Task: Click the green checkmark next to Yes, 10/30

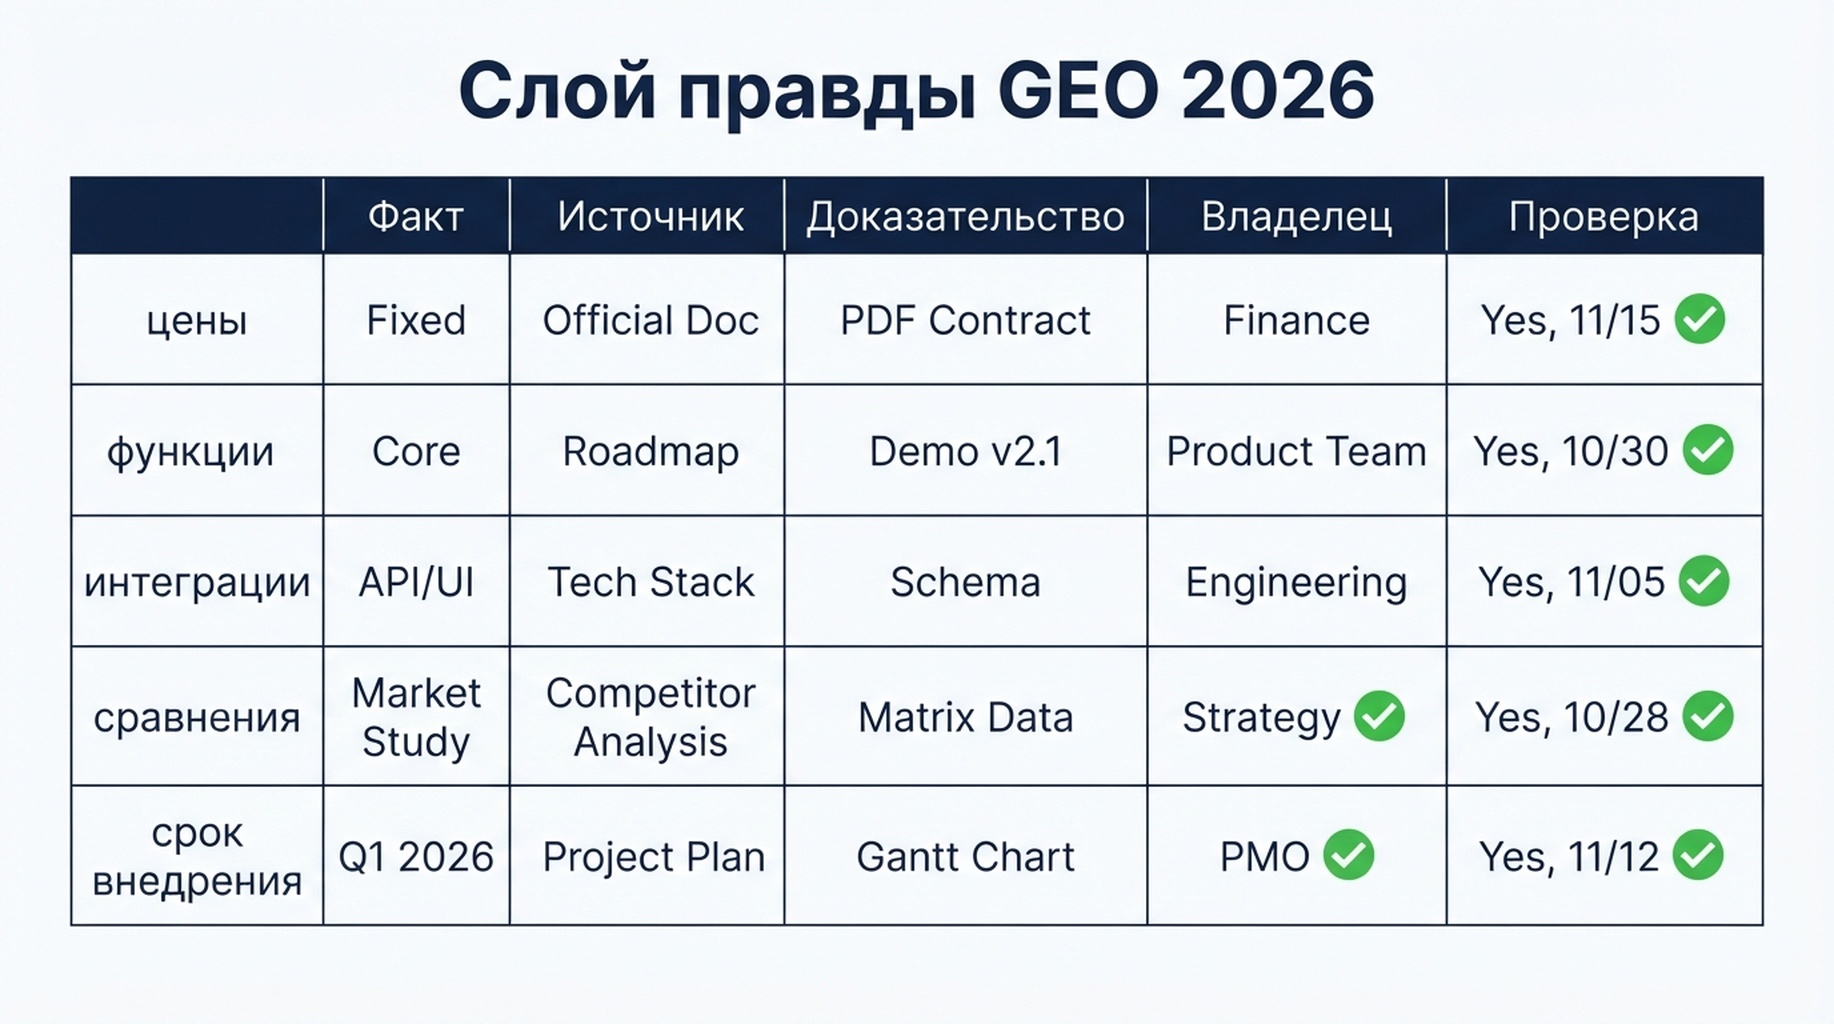Action: pos(1708,450)
